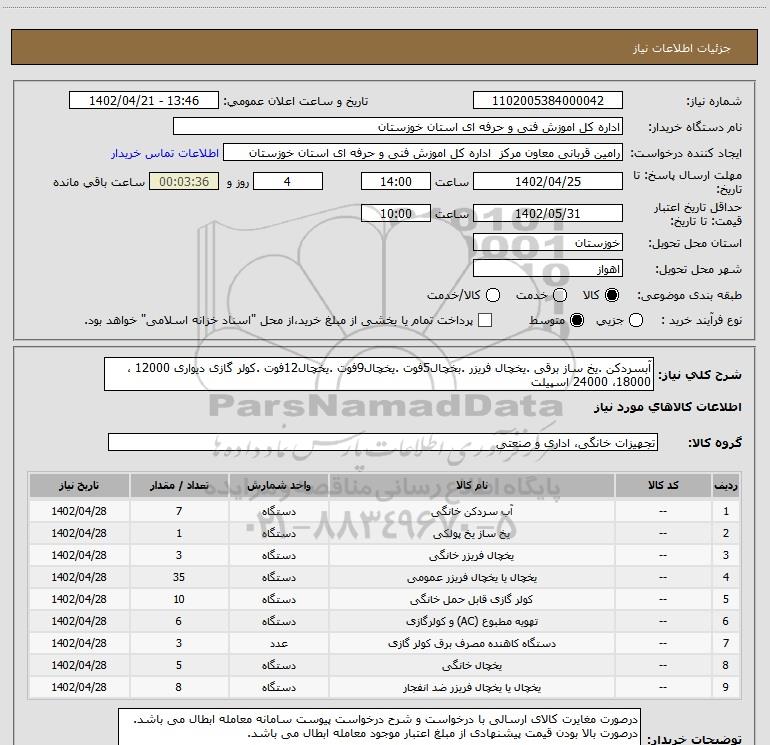Click the announcement date field 1402/04/21 - 13:46

144,100
